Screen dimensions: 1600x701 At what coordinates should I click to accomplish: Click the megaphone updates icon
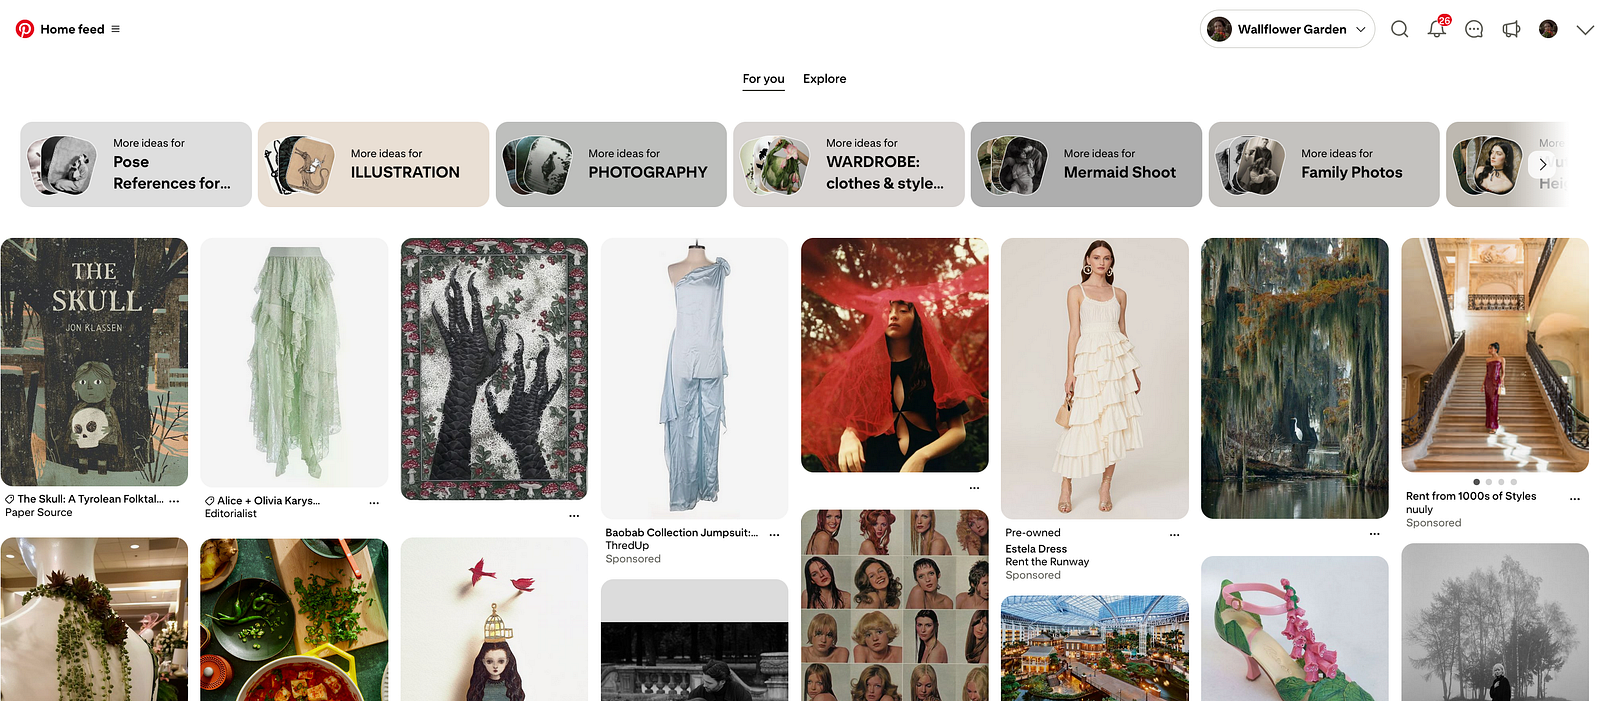pos(1511,29)
